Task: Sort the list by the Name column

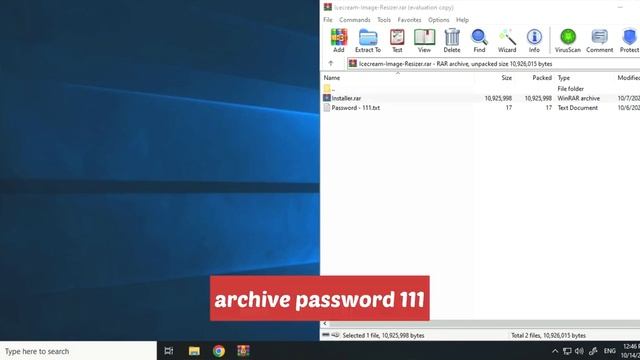Action: [332, 78]
